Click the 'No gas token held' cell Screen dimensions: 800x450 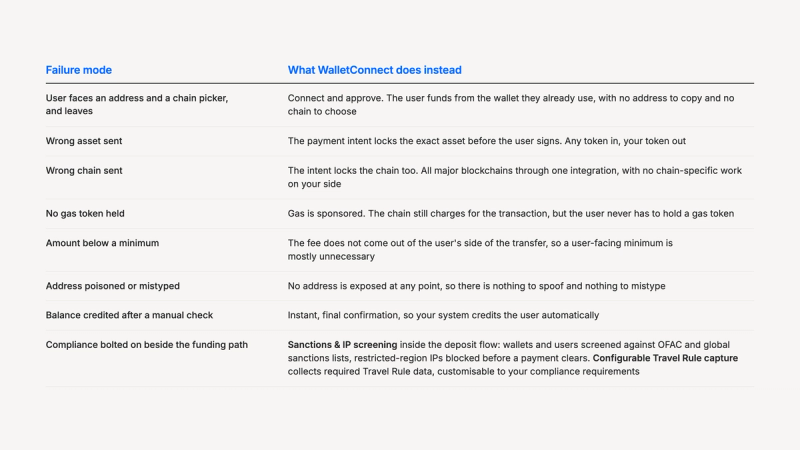point(85,213)
